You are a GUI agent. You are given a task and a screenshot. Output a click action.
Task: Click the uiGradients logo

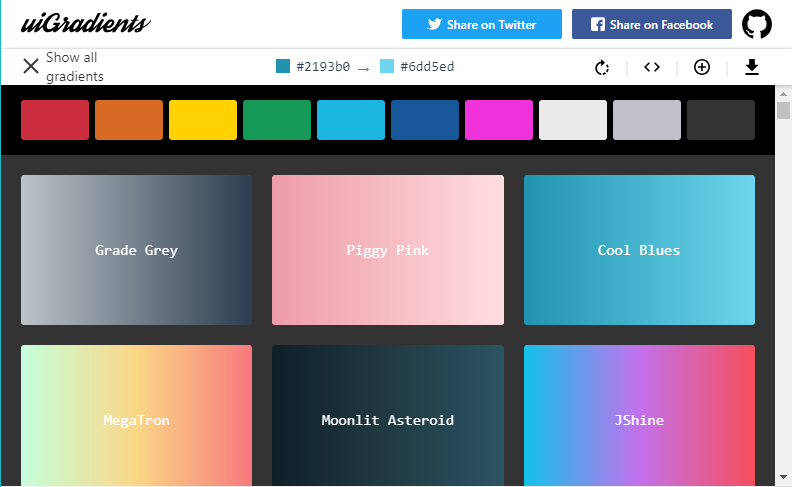(x=86, y=23)
